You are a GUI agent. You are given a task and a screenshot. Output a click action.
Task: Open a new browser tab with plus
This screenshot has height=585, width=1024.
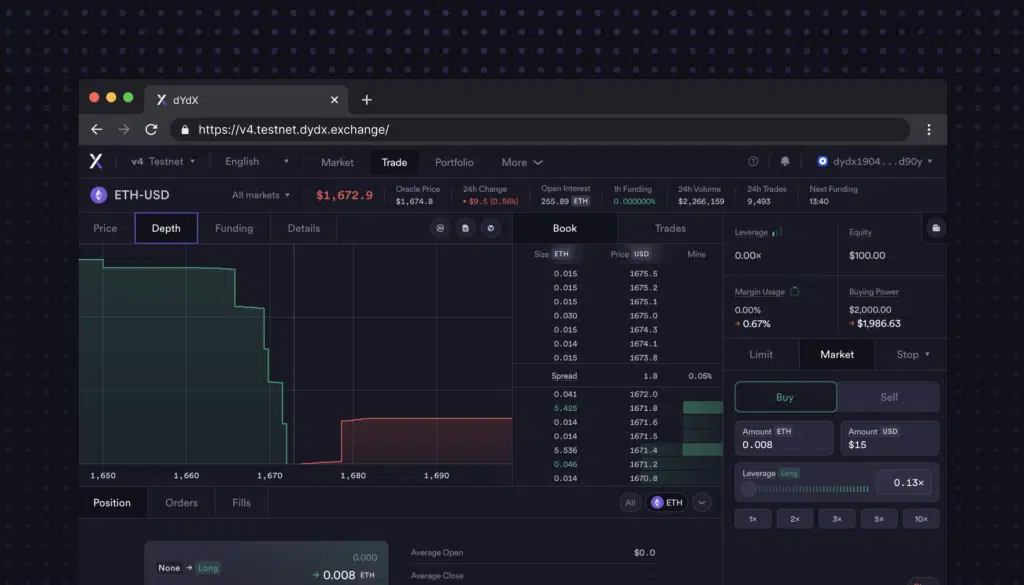tap(366, 100)
